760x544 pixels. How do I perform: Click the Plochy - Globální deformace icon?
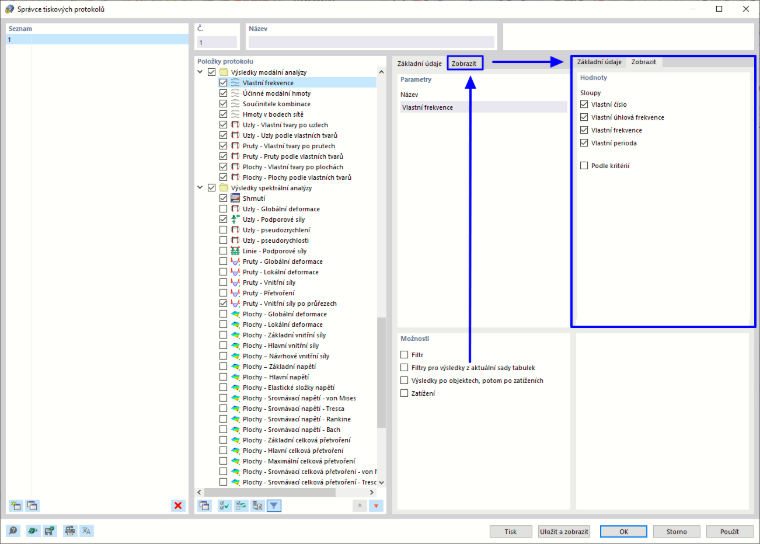tap(235, 314)
